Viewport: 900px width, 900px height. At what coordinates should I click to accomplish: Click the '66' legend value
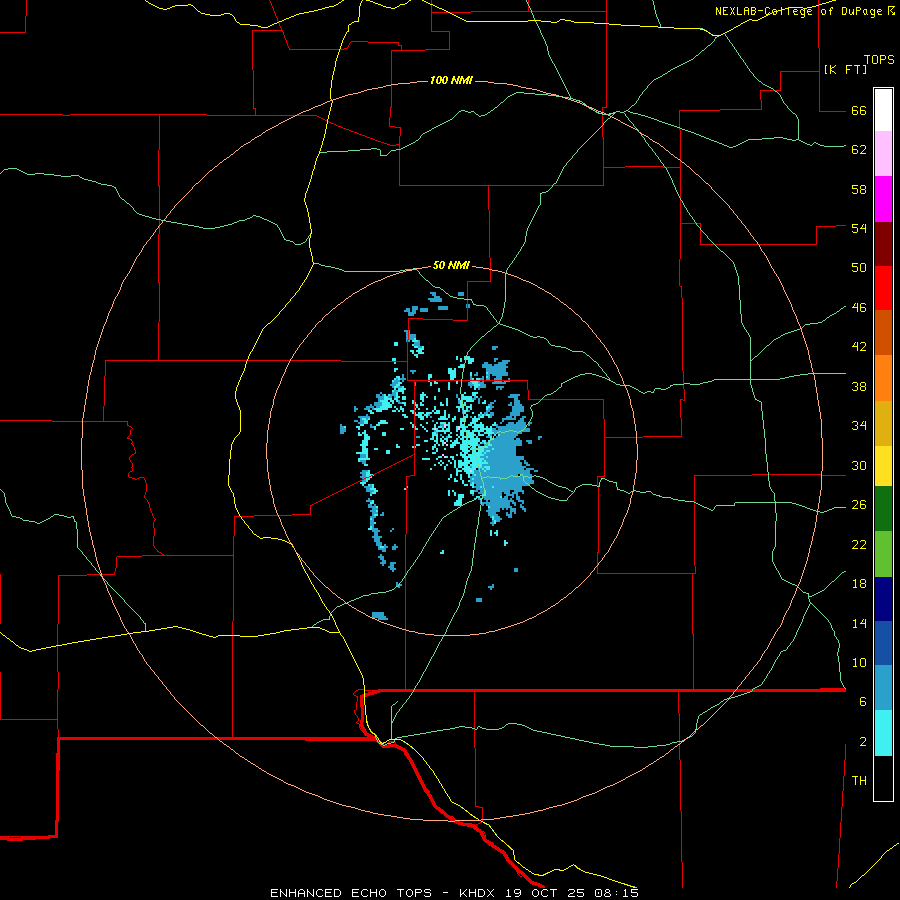tap(859, 111)
